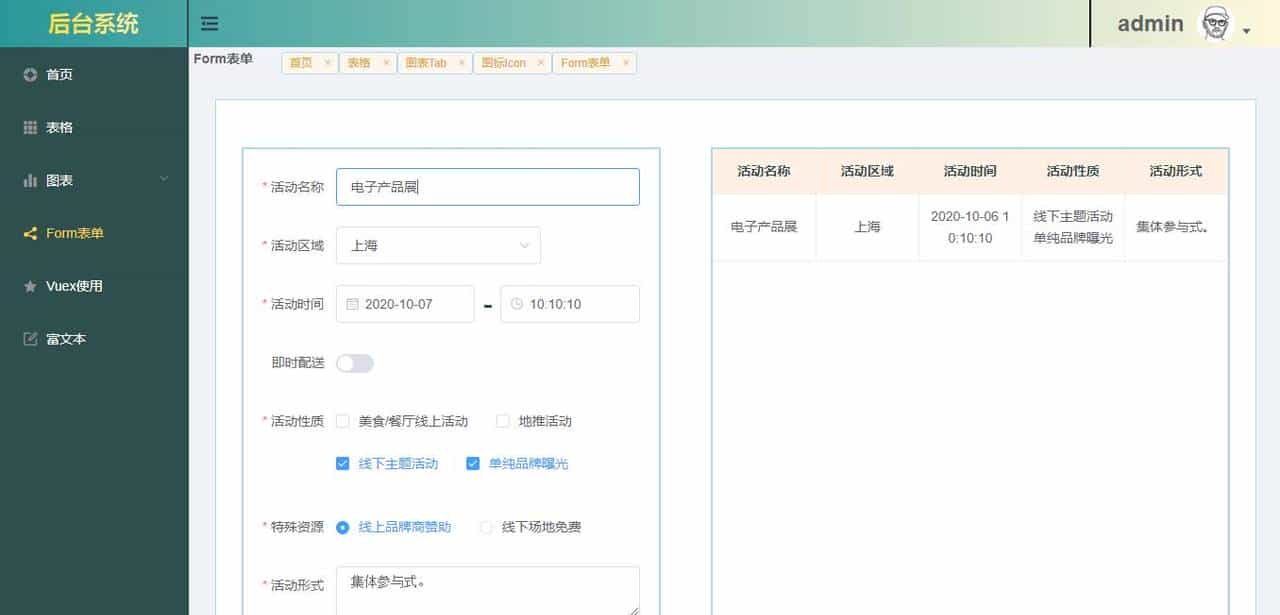Select the Vuex使用 star icon

tap(29, 286)
